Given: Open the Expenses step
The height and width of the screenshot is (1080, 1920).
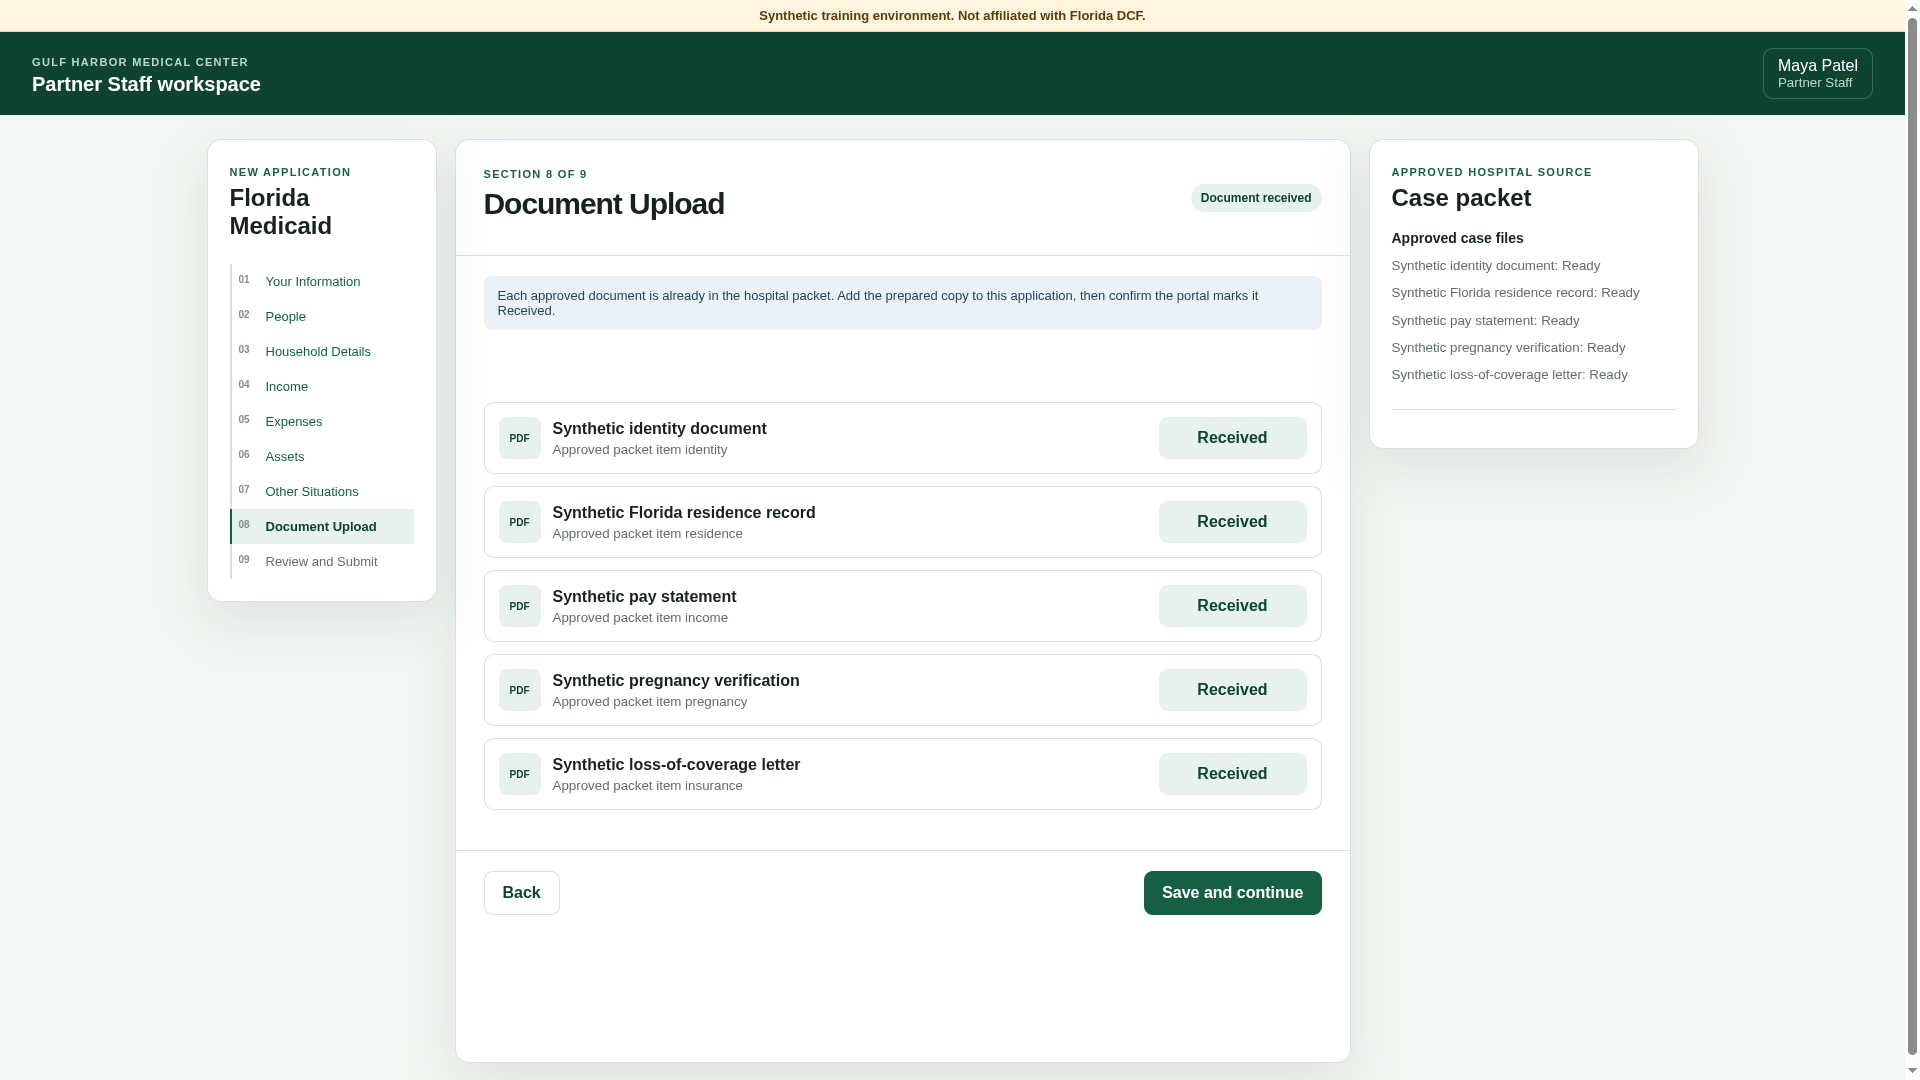Looking at the screenshot, I should 322,422.
